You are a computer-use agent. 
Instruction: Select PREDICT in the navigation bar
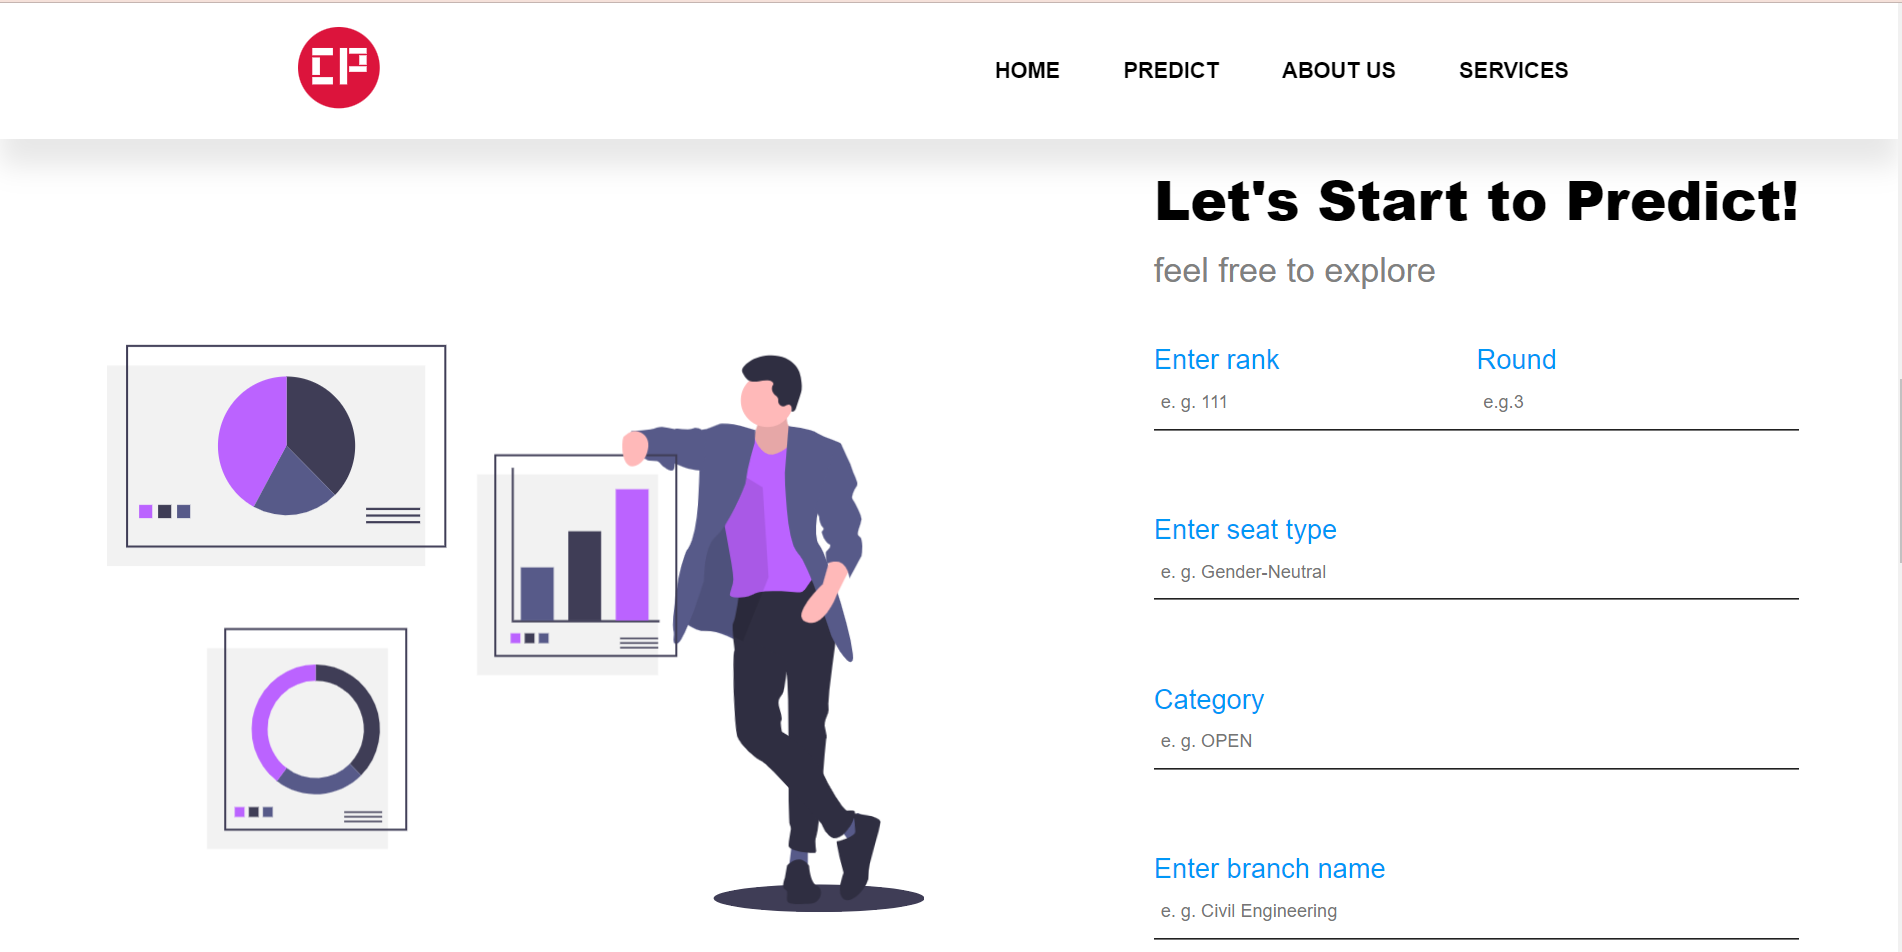pos(1171,70)
